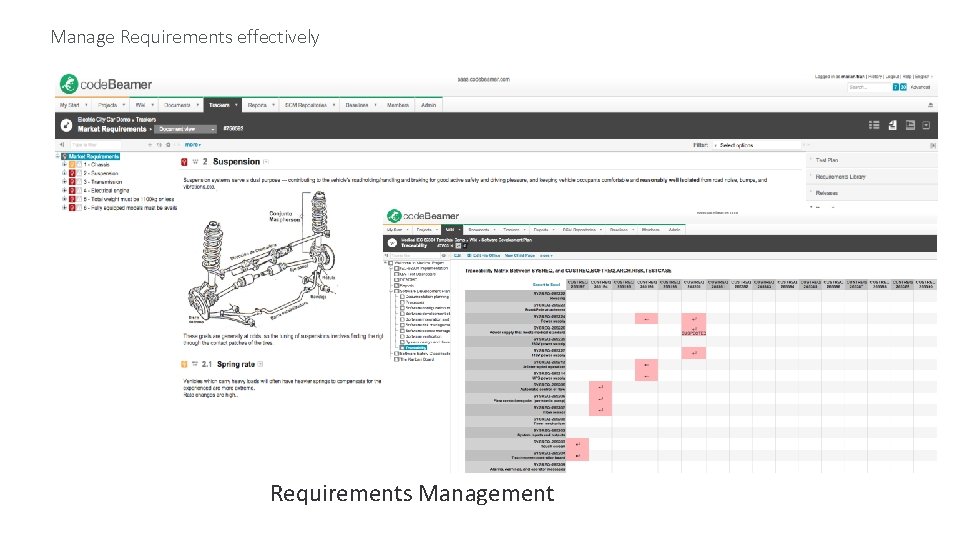Click the Logout link
The width and height of the screenshot is (960, 540).
coord(893,77)
